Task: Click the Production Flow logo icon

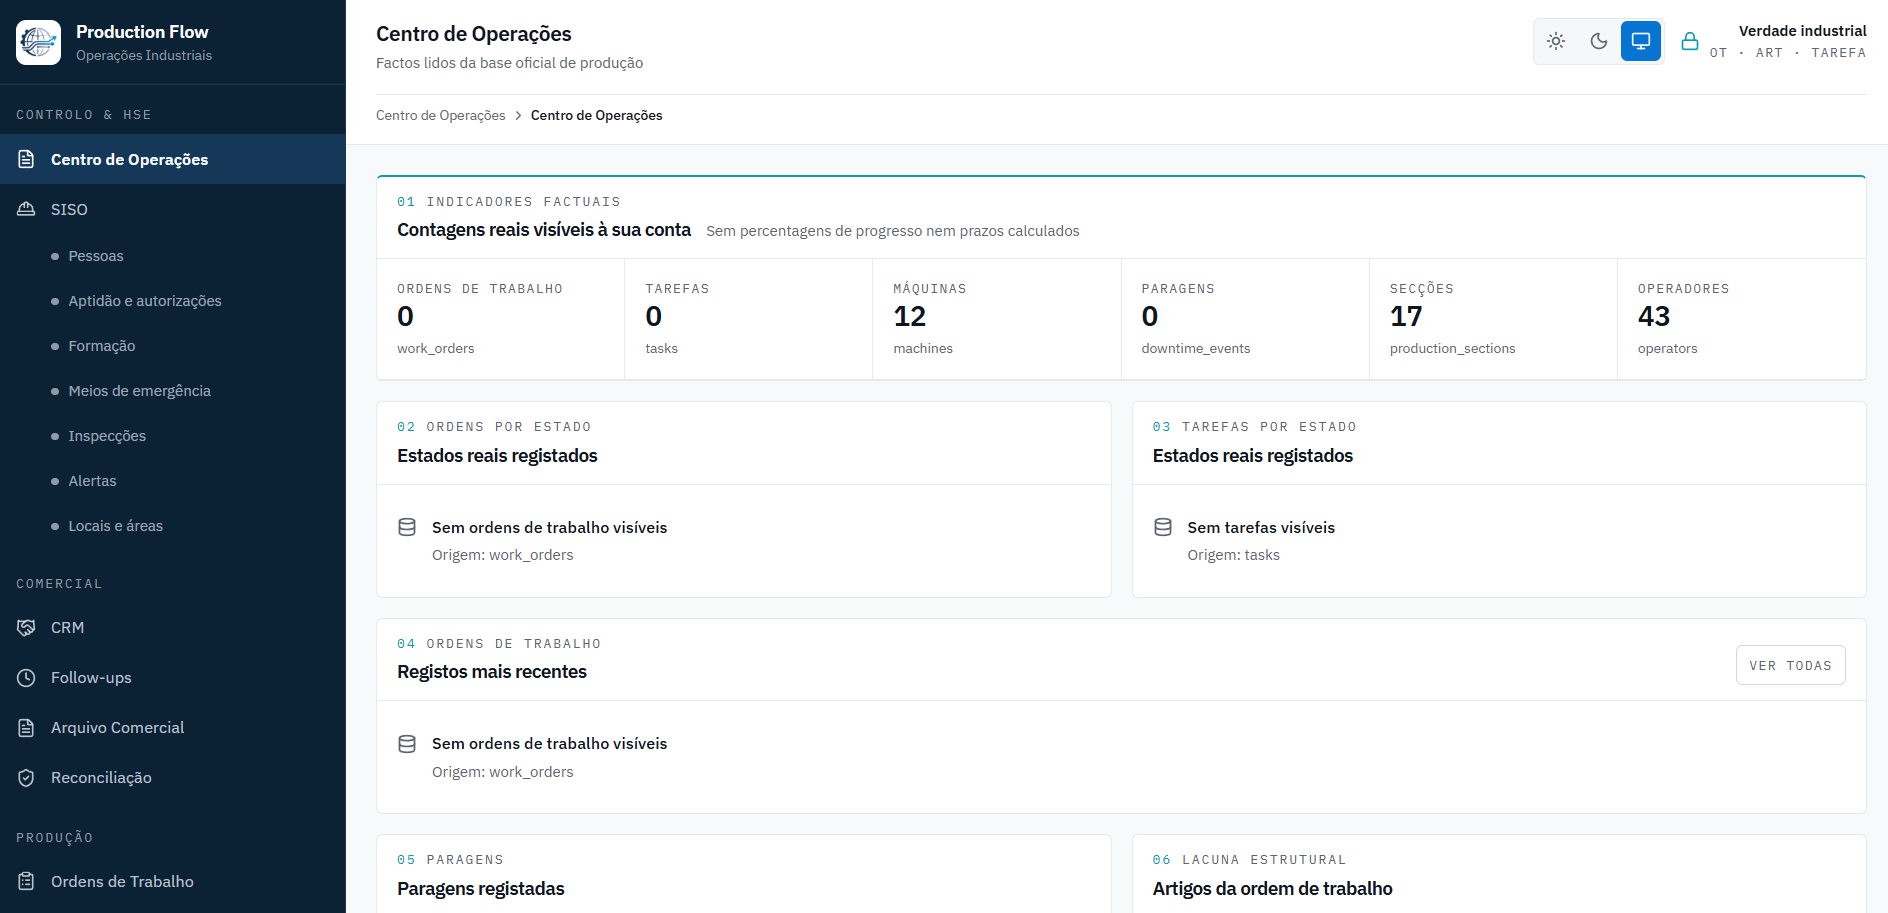Action: pos(39,42)
